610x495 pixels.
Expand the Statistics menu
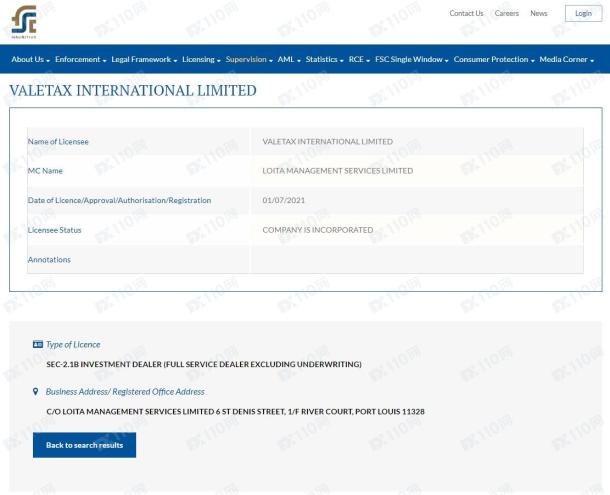pyautogui.click(x=324, y=60)
